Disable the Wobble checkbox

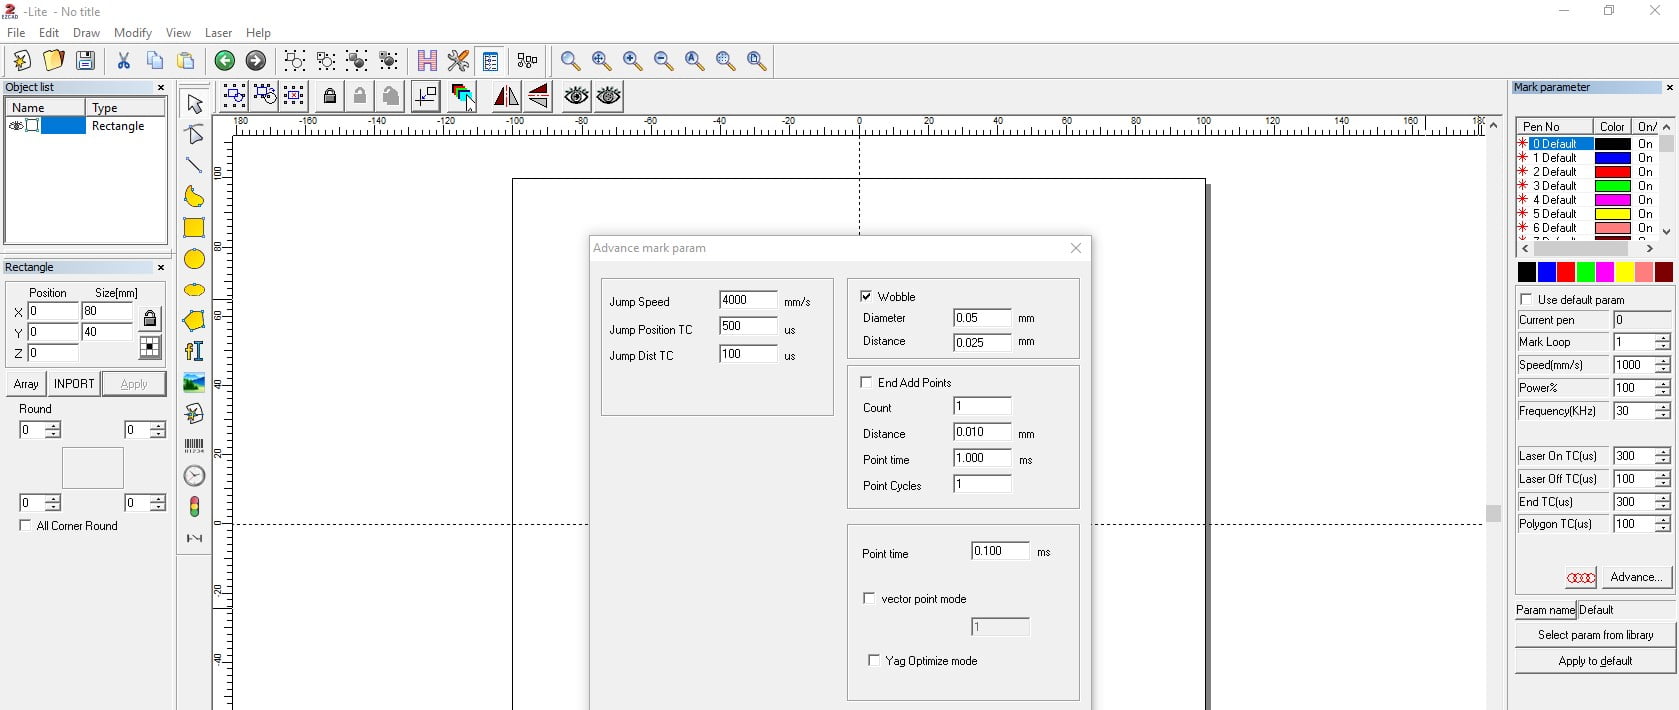(866, 296)
